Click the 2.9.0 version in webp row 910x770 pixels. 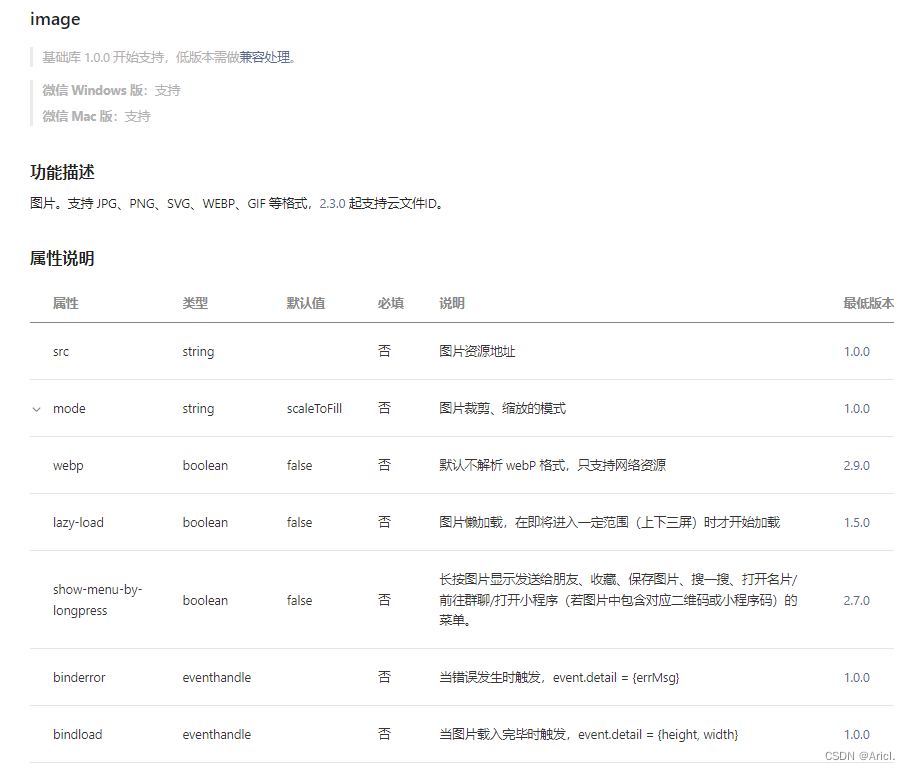click(x=857, y=465)
